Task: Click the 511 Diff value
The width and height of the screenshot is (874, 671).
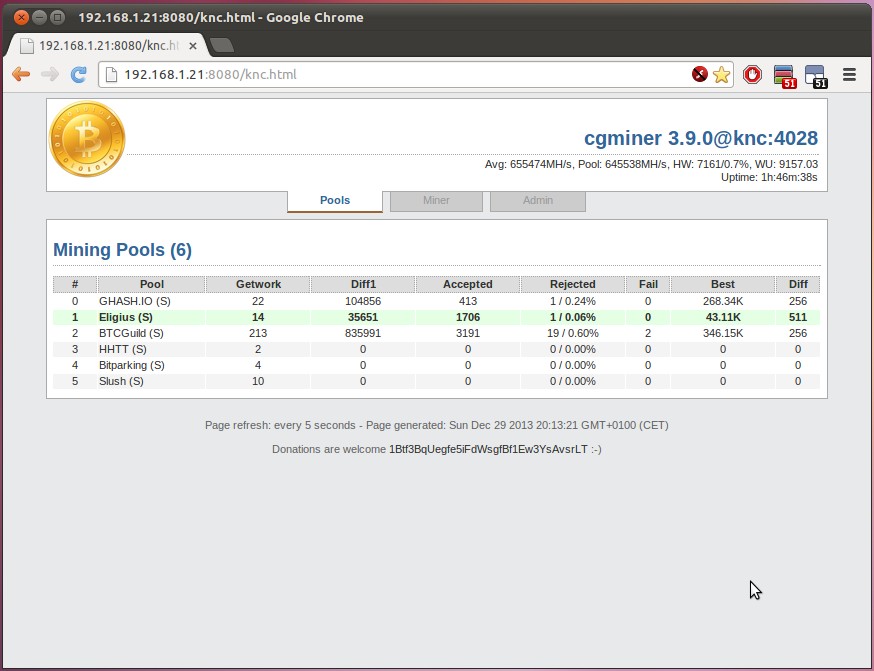Action: [798, 317]
